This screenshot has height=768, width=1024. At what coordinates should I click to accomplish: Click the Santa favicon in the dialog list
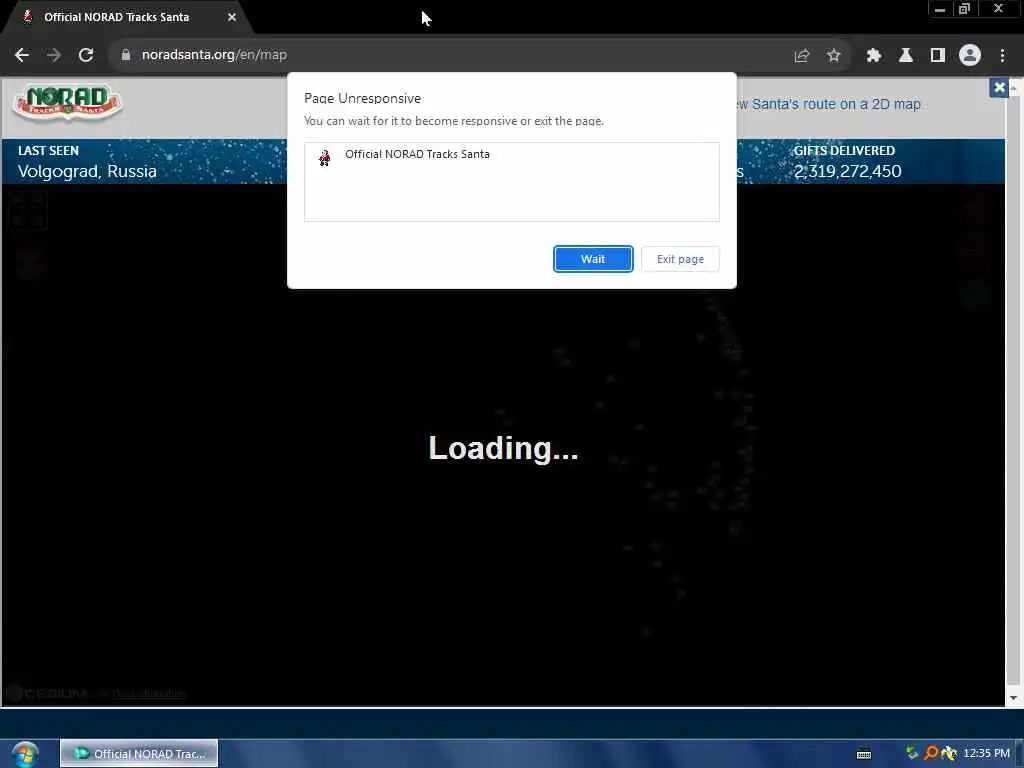tap(324, 157)
